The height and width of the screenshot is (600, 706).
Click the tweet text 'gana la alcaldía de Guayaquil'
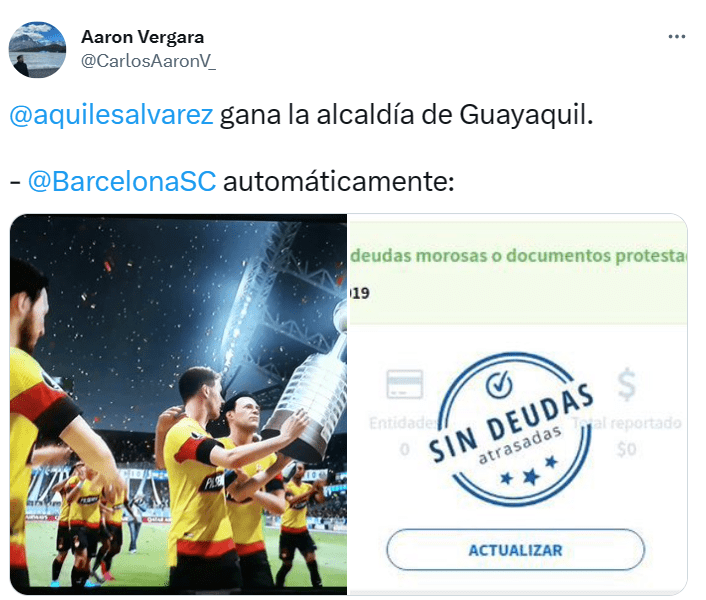point(406,114)
